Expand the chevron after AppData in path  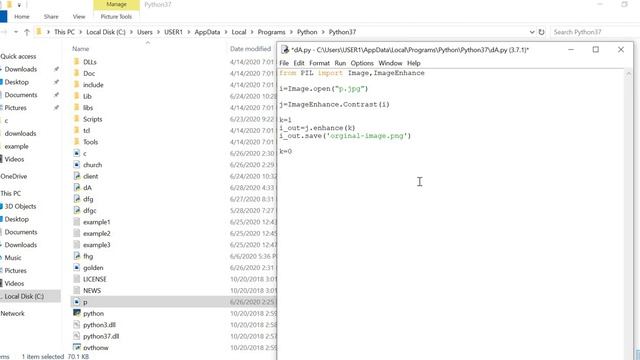pos(226,32)
